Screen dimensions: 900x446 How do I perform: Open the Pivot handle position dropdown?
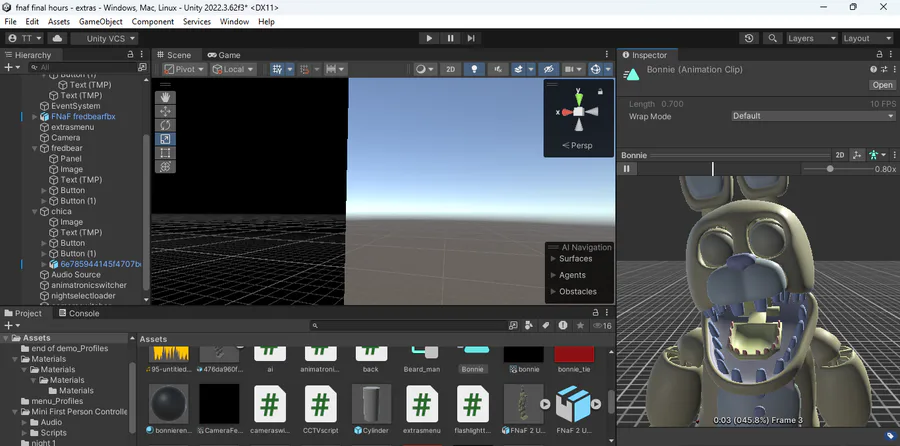pos(185,69)
